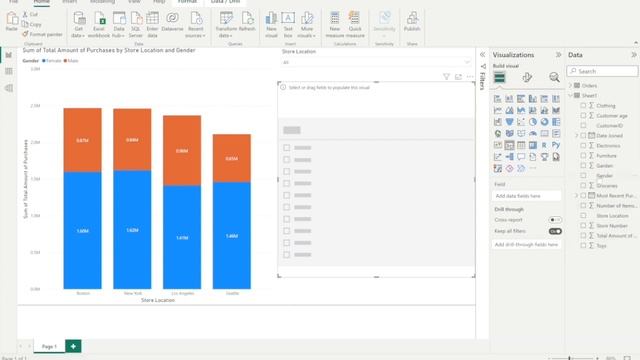This screenshot has height=360, width=640.
Task: Open the Format visual pane tab
Action: tap(527, 77)
